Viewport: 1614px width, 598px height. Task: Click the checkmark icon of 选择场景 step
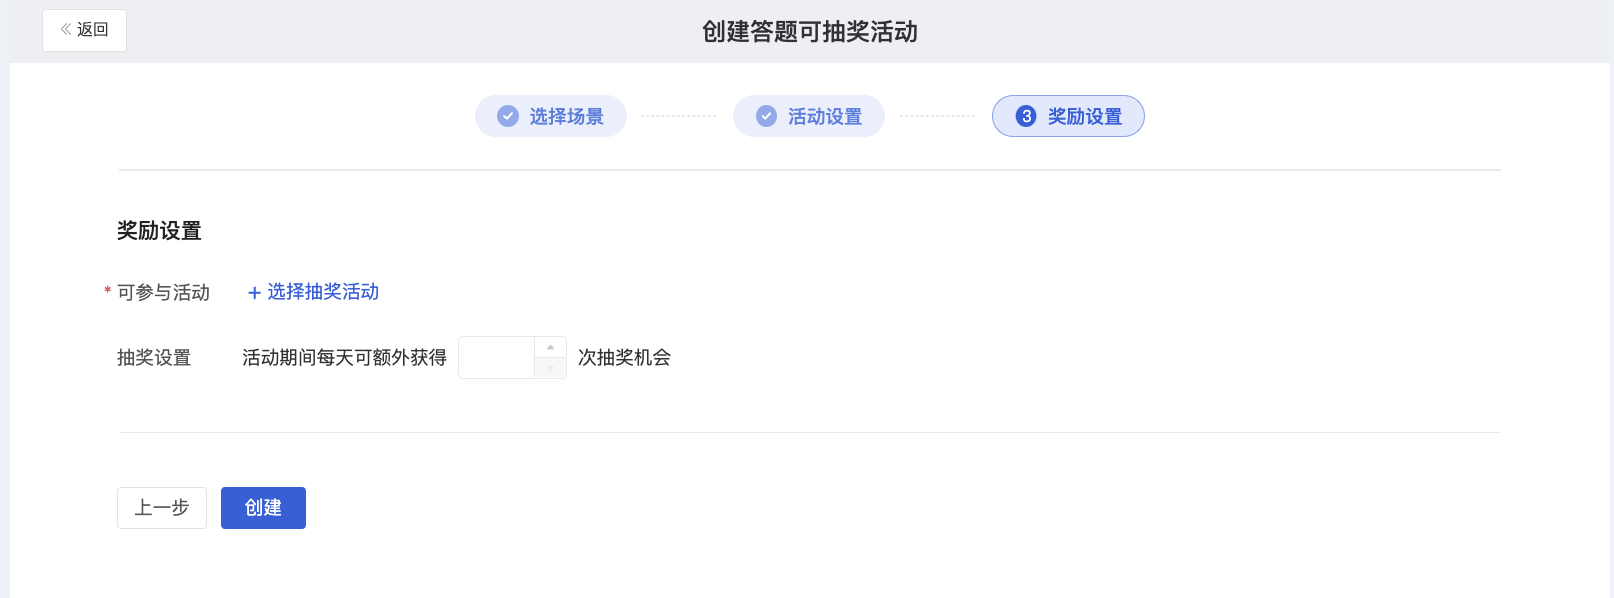click(508, 116)
